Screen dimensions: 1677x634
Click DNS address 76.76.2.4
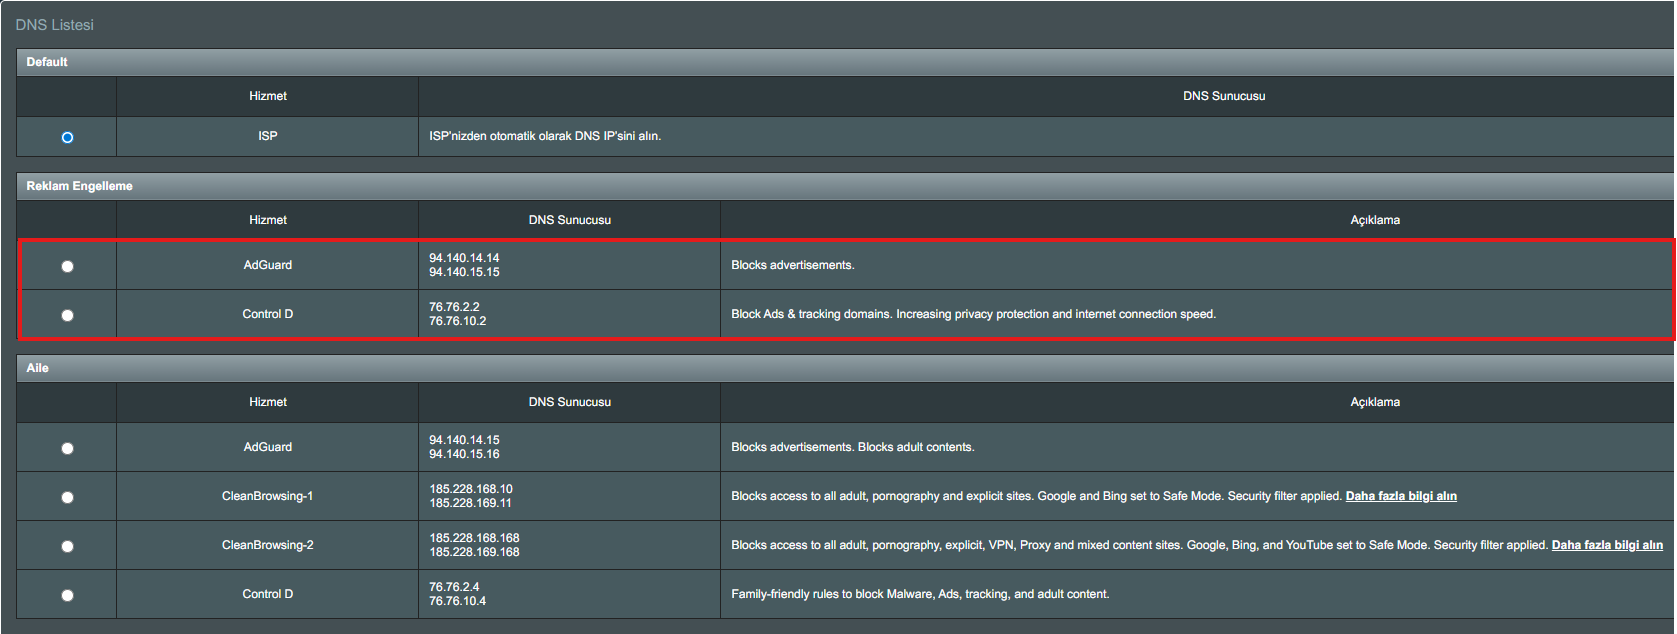(454, 587)
